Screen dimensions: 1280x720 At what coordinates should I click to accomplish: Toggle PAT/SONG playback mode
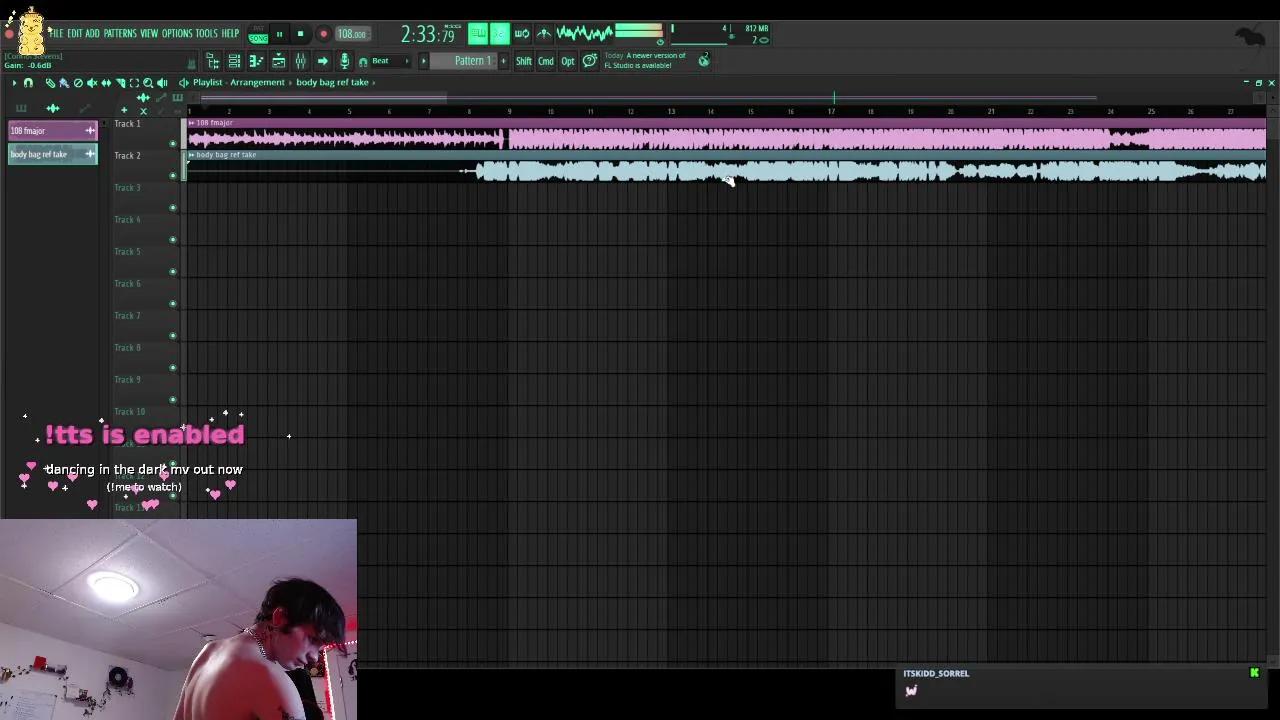pos(258,34)
